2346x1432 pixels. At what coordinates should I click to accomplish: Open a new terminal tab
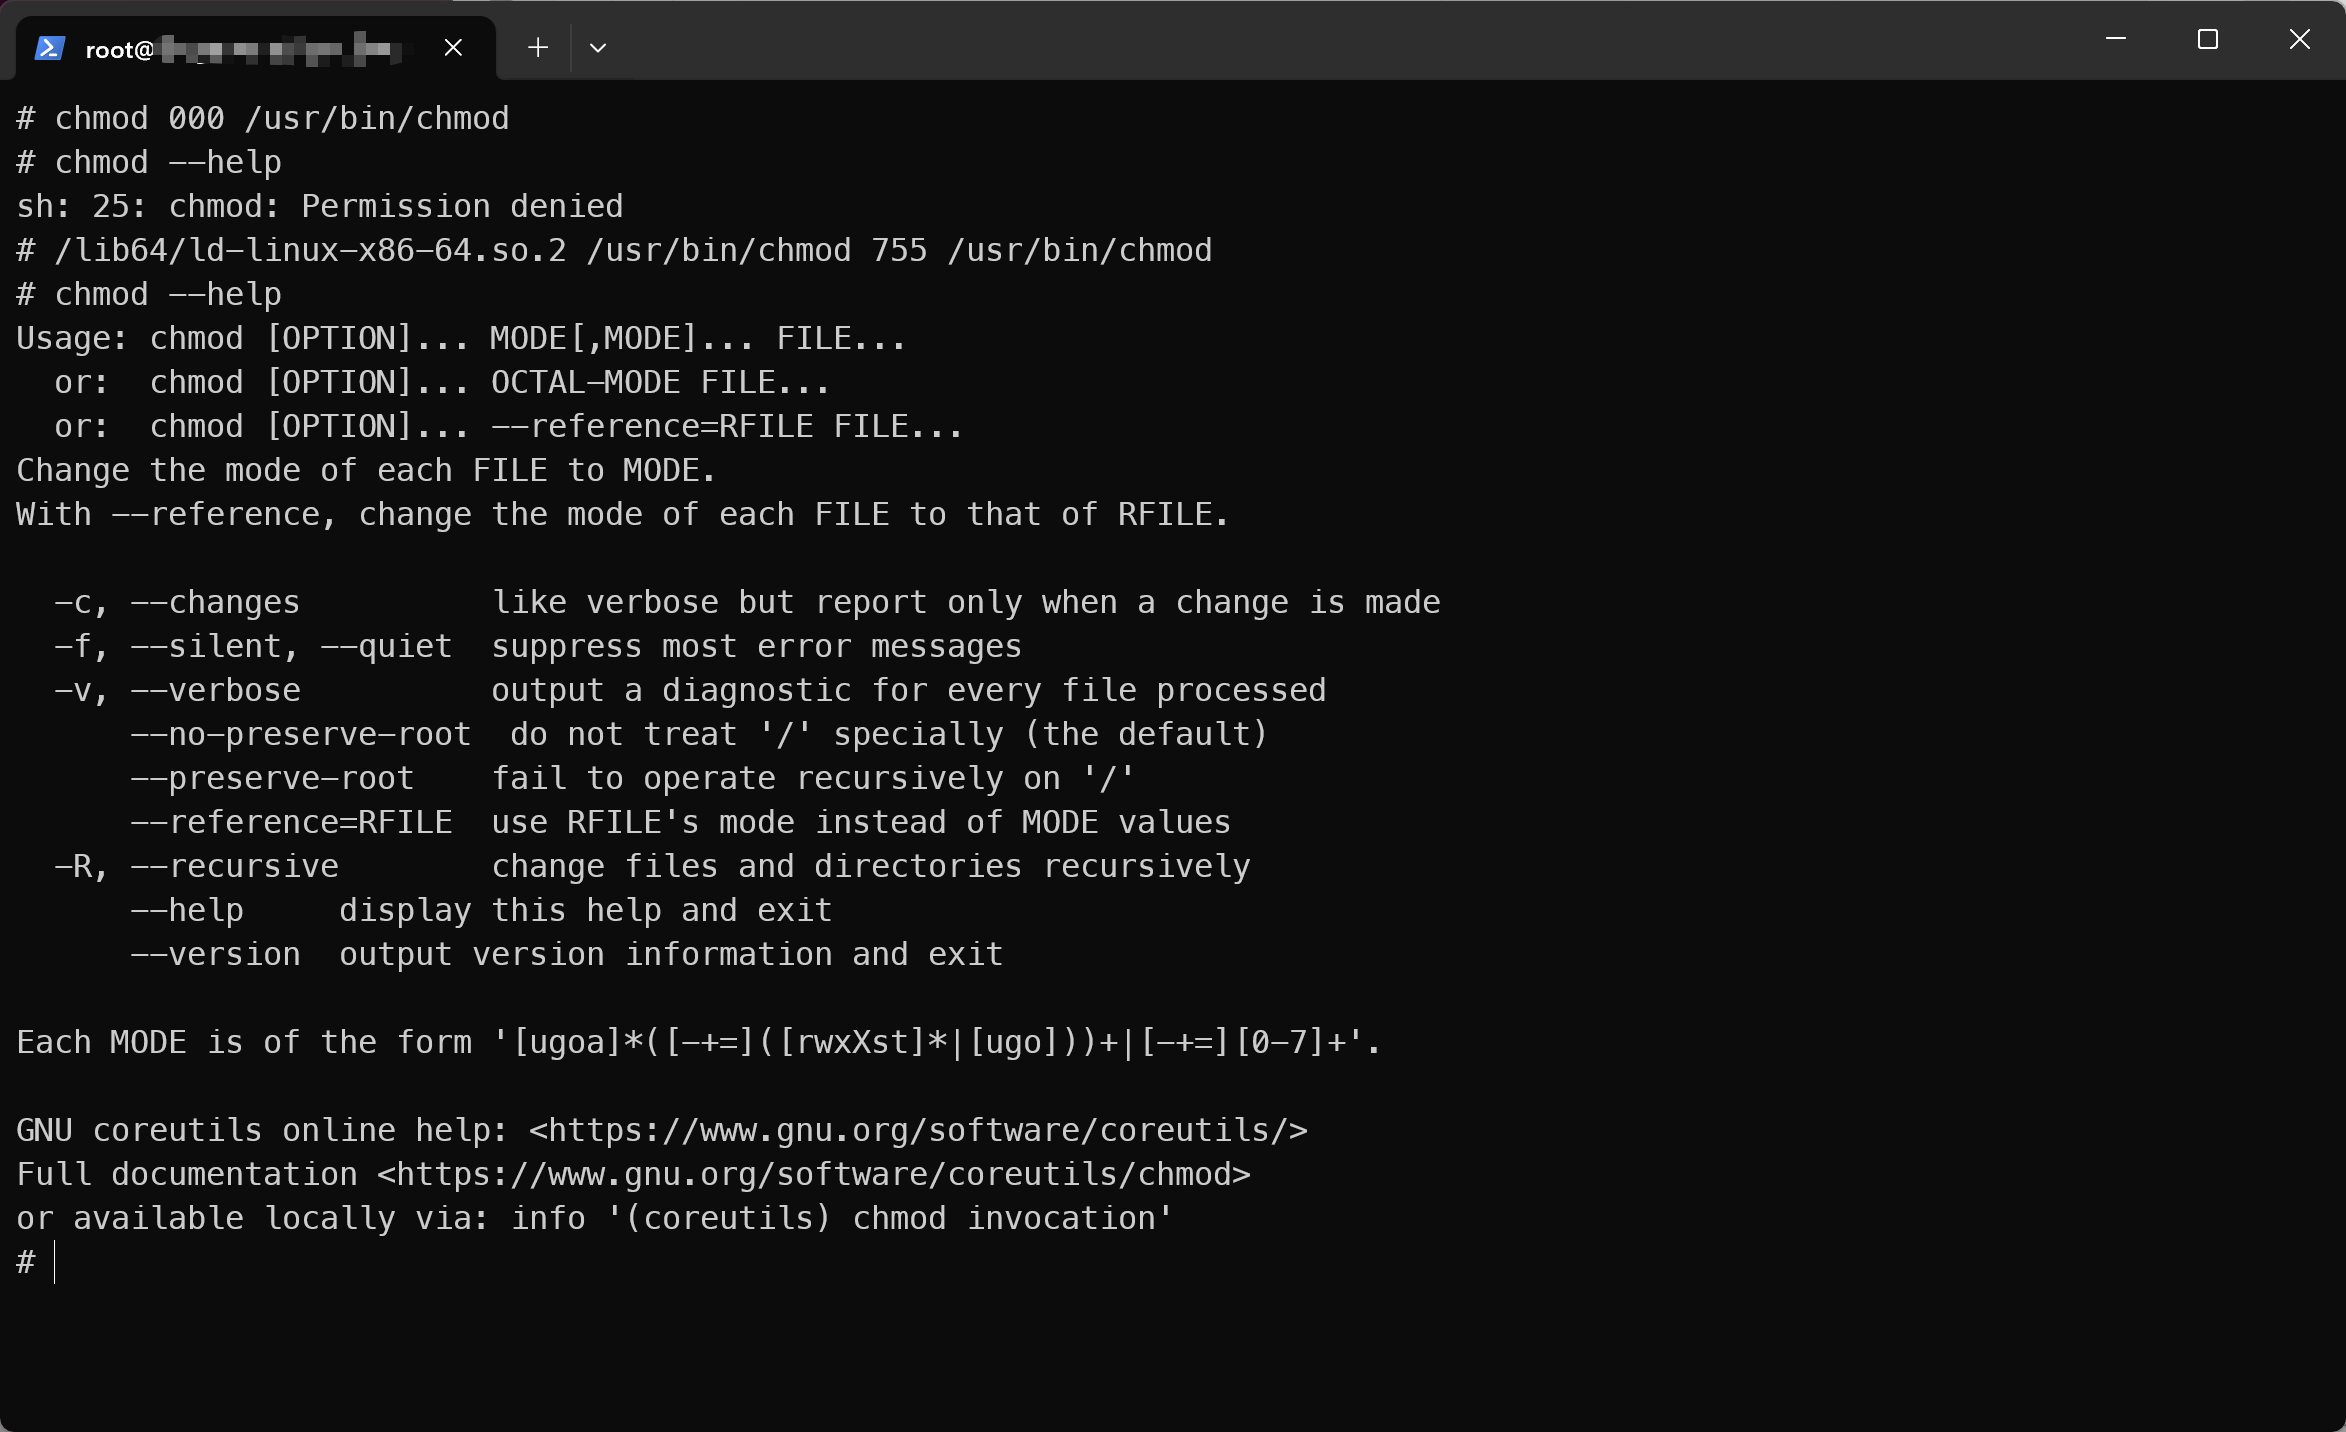[x=538, y=48]
